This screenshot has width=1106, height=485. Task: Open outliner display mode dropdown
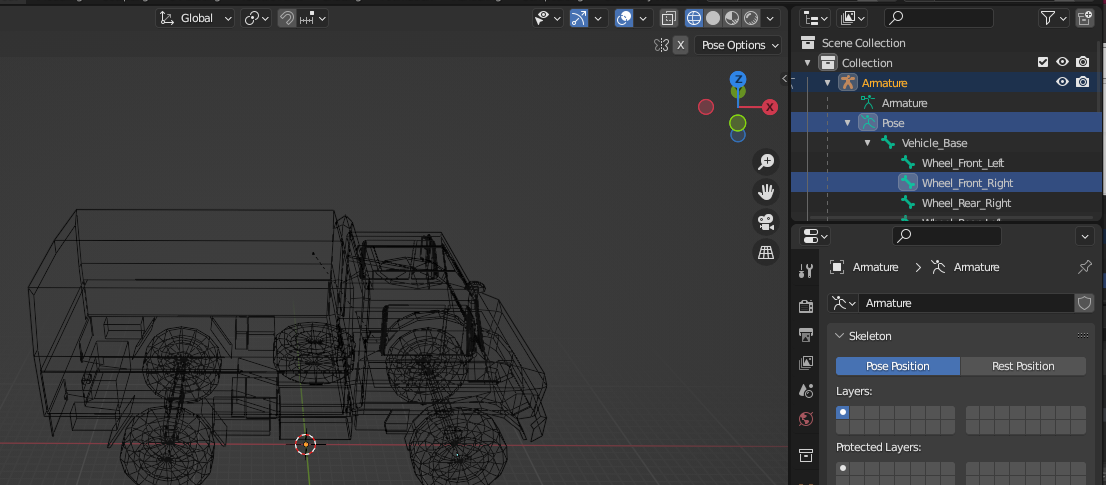tap(816, 18)
